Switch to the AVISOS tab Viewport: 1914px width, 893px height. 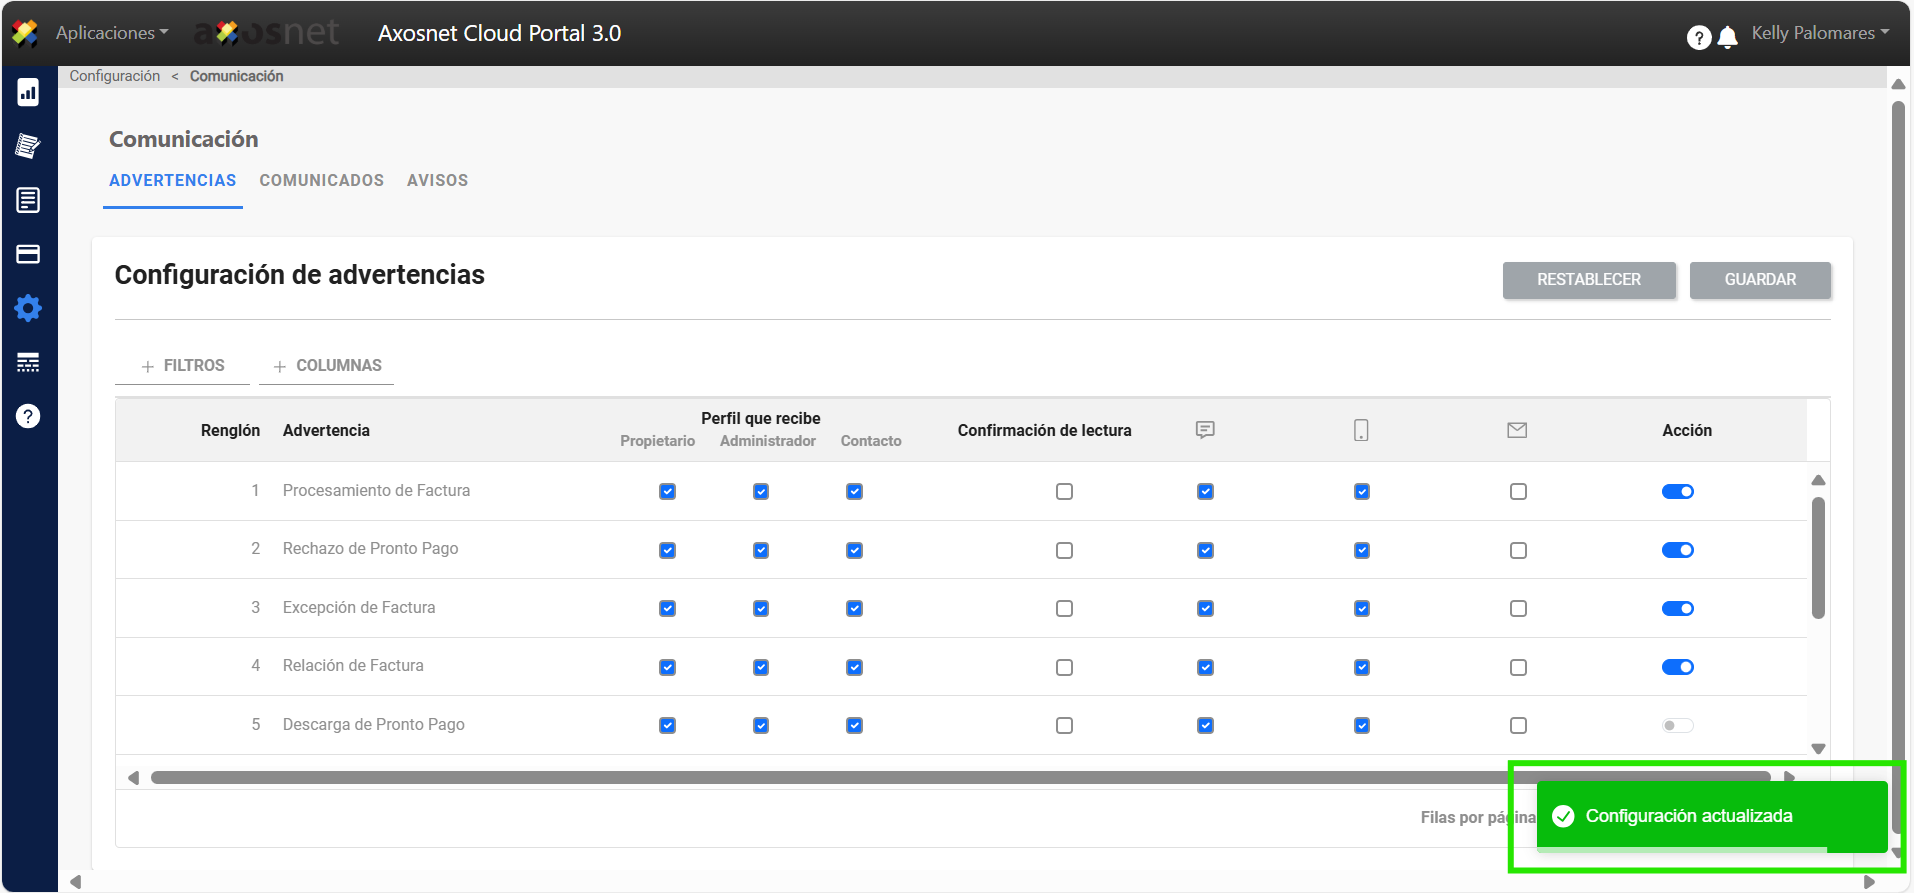coord(437,181)
